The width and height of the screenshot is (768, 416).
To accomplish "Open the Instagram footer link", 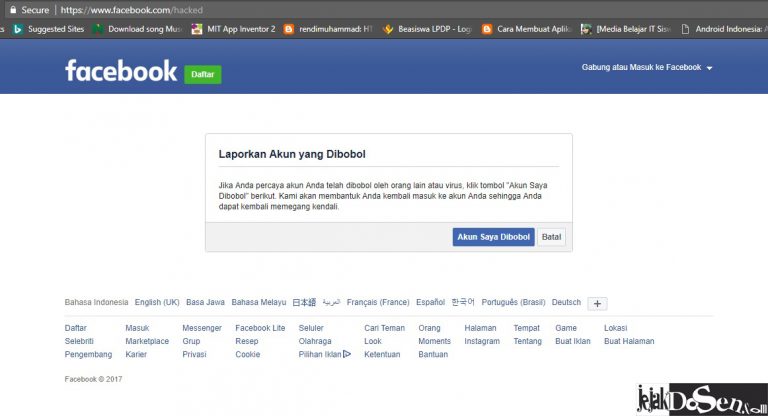I will (482, 341).
